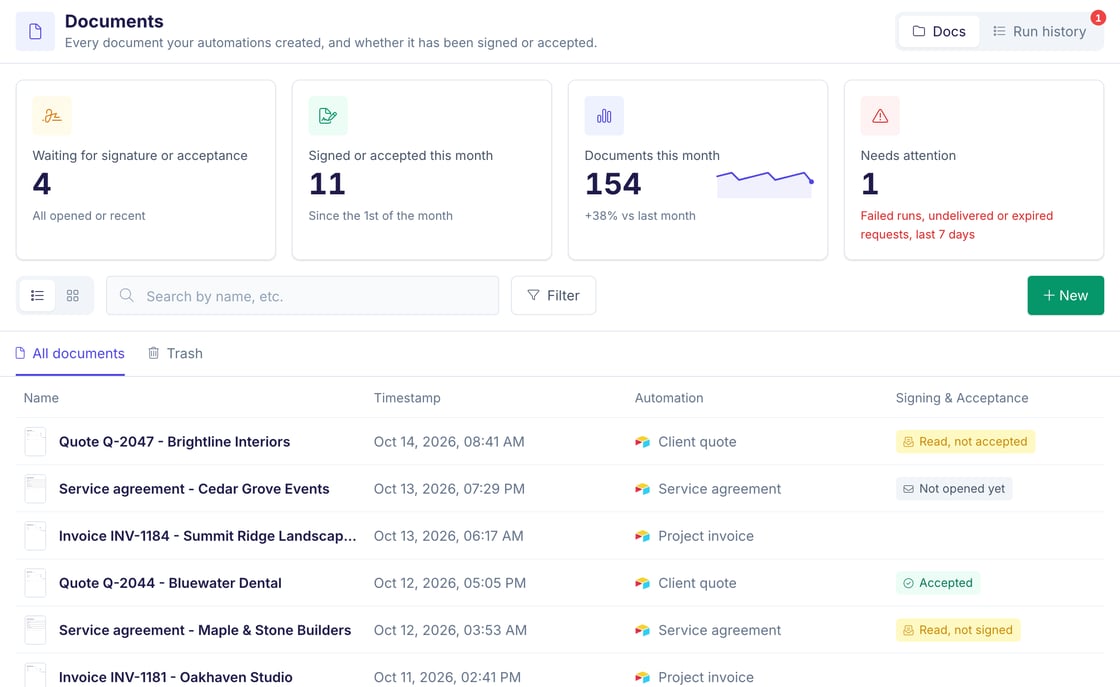Image resolution: width=1120 pixels, height=687 pixels.
Task: Click the Search by name field
Action: (x=302, y=296)
